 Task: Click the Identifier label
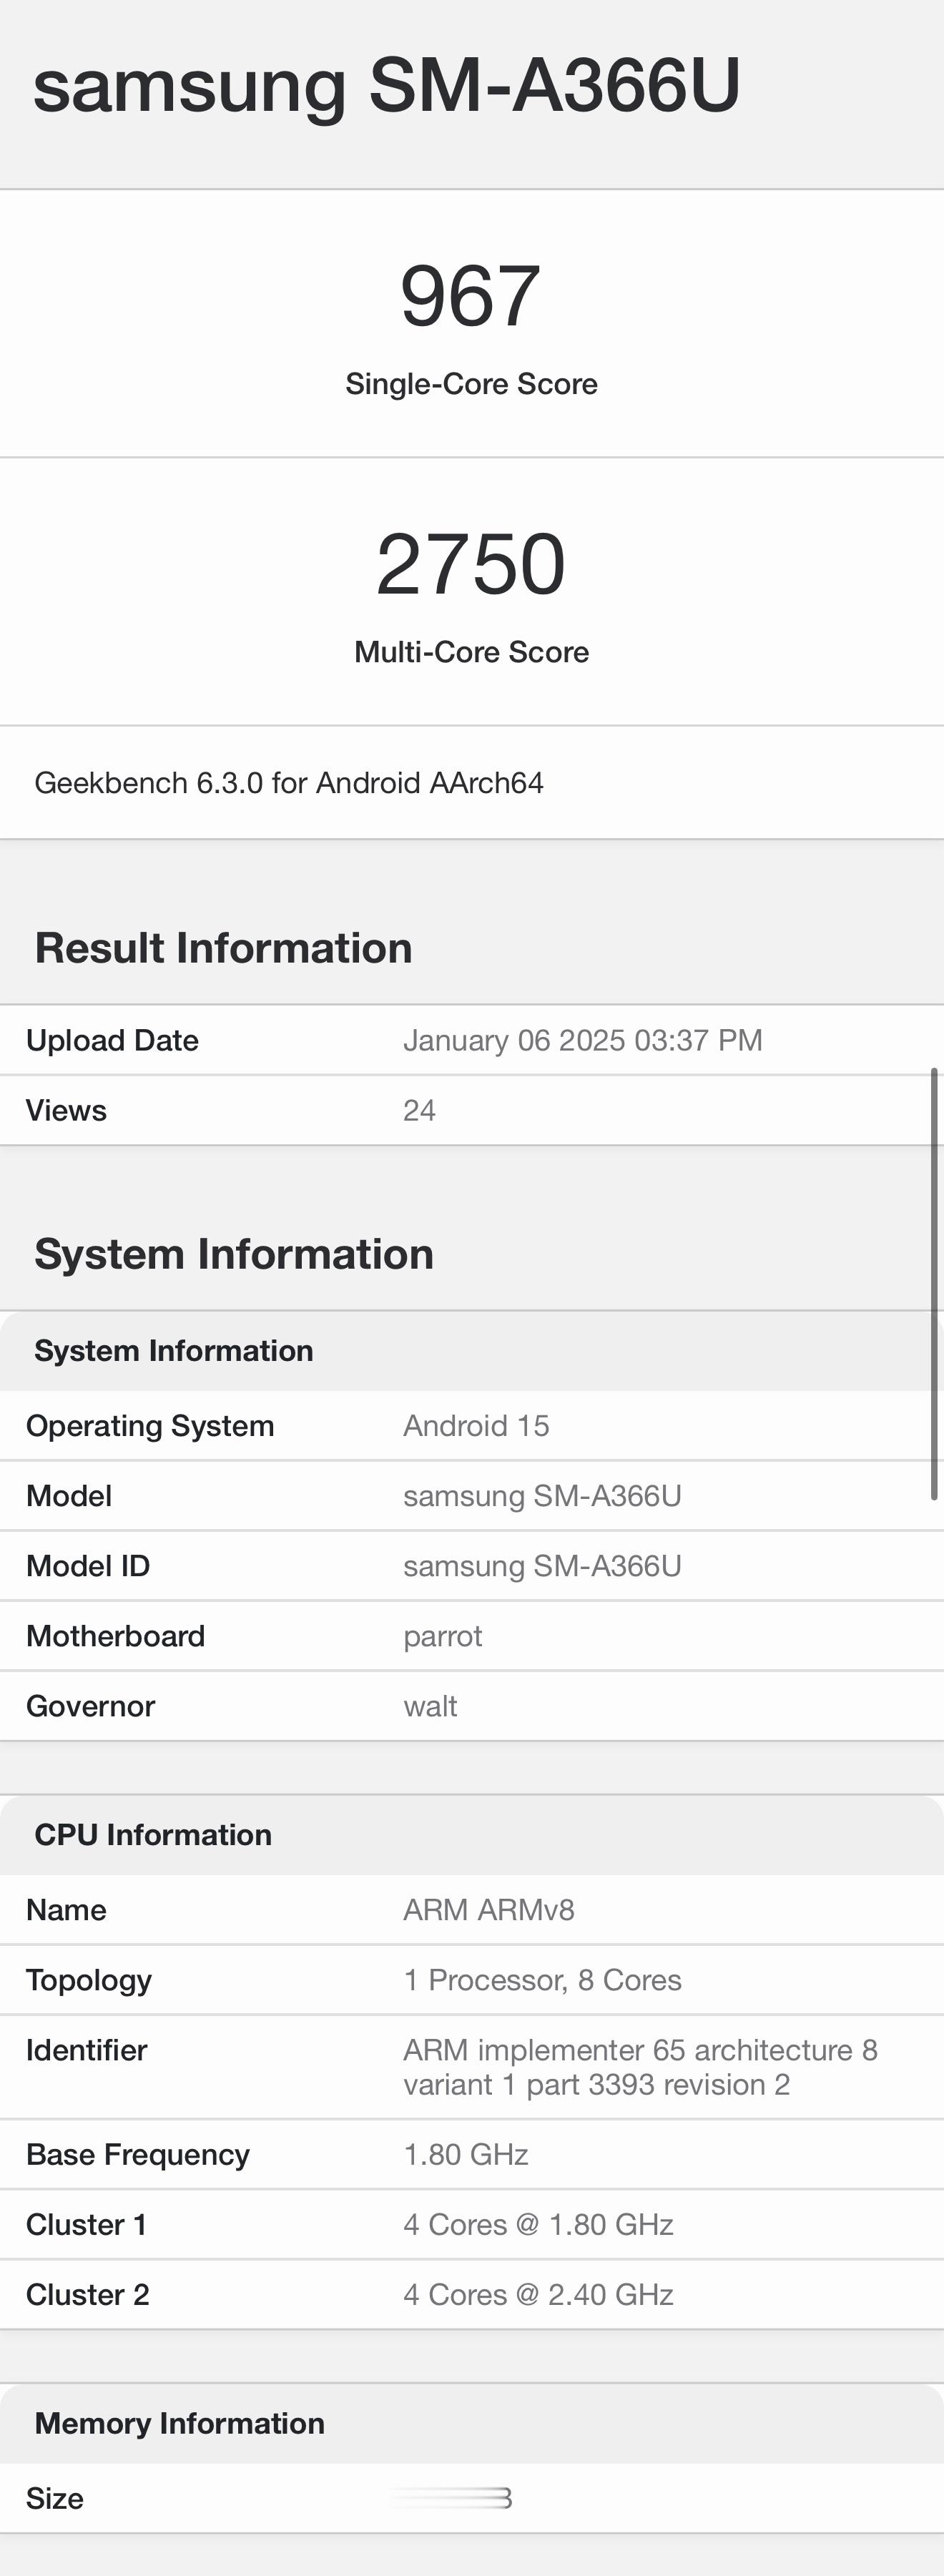pos(86,2050)
